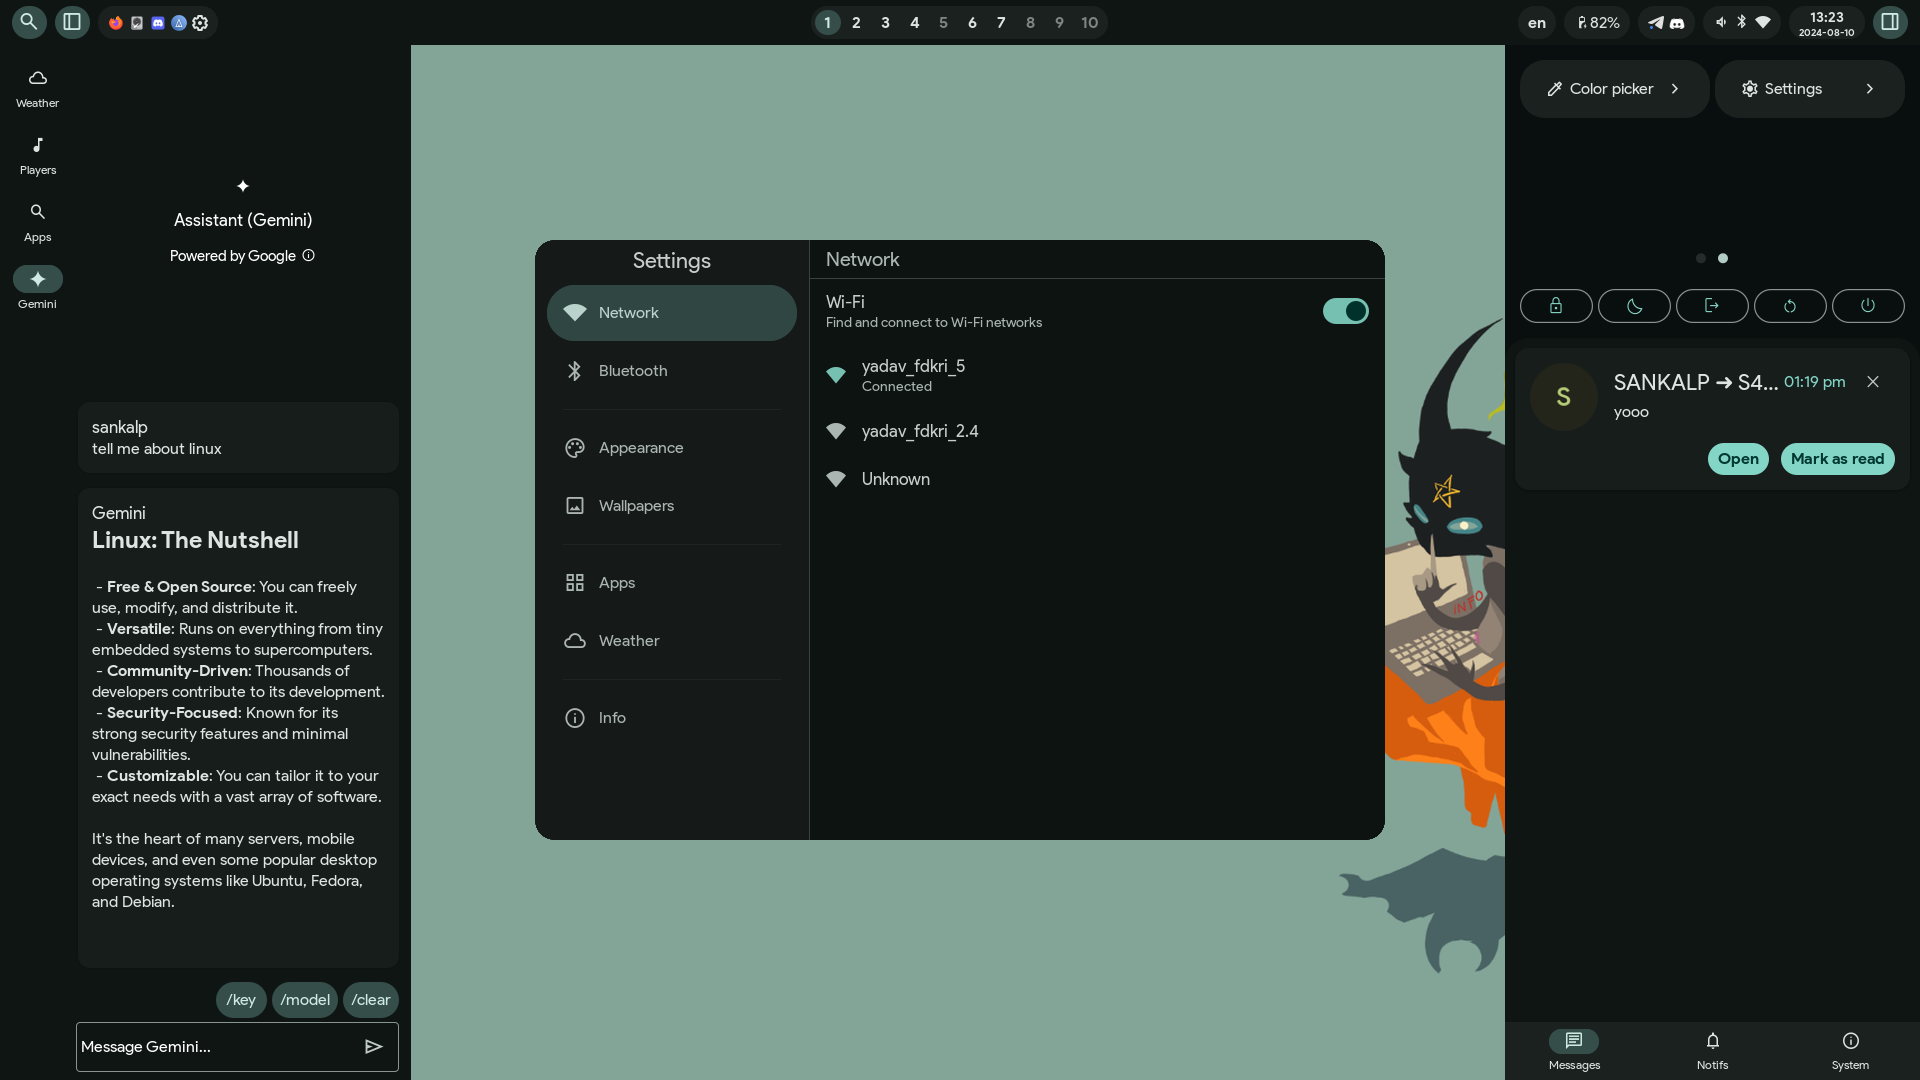Launch Firefox from the top bar

coord(116,23)
